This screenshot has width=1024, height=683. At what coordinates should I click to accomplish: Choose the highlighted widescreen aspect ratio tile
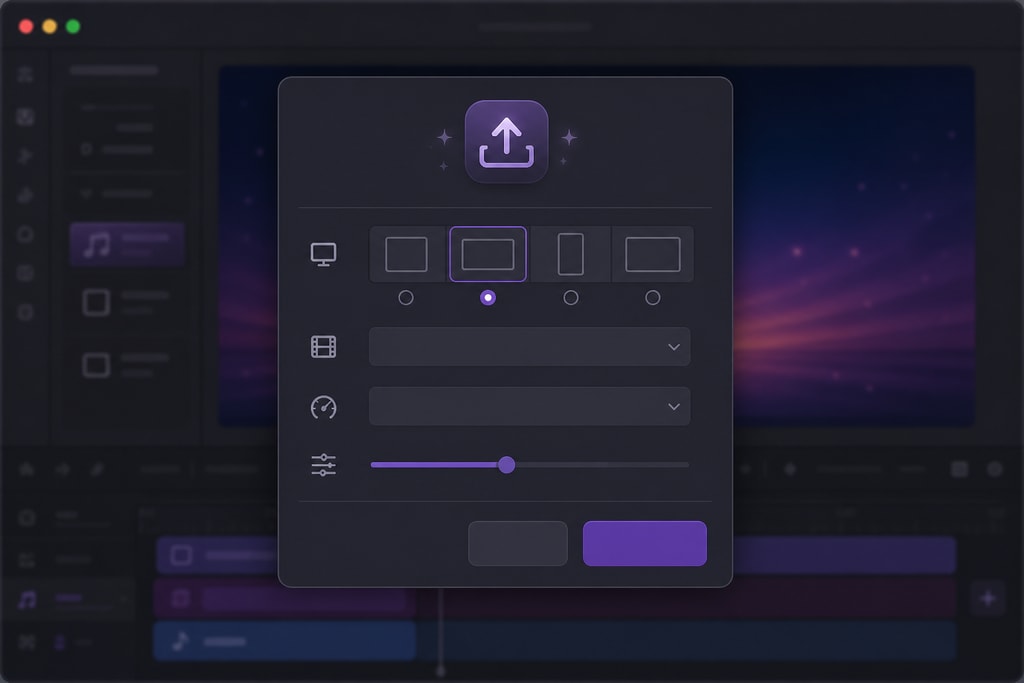pos(488,254)
